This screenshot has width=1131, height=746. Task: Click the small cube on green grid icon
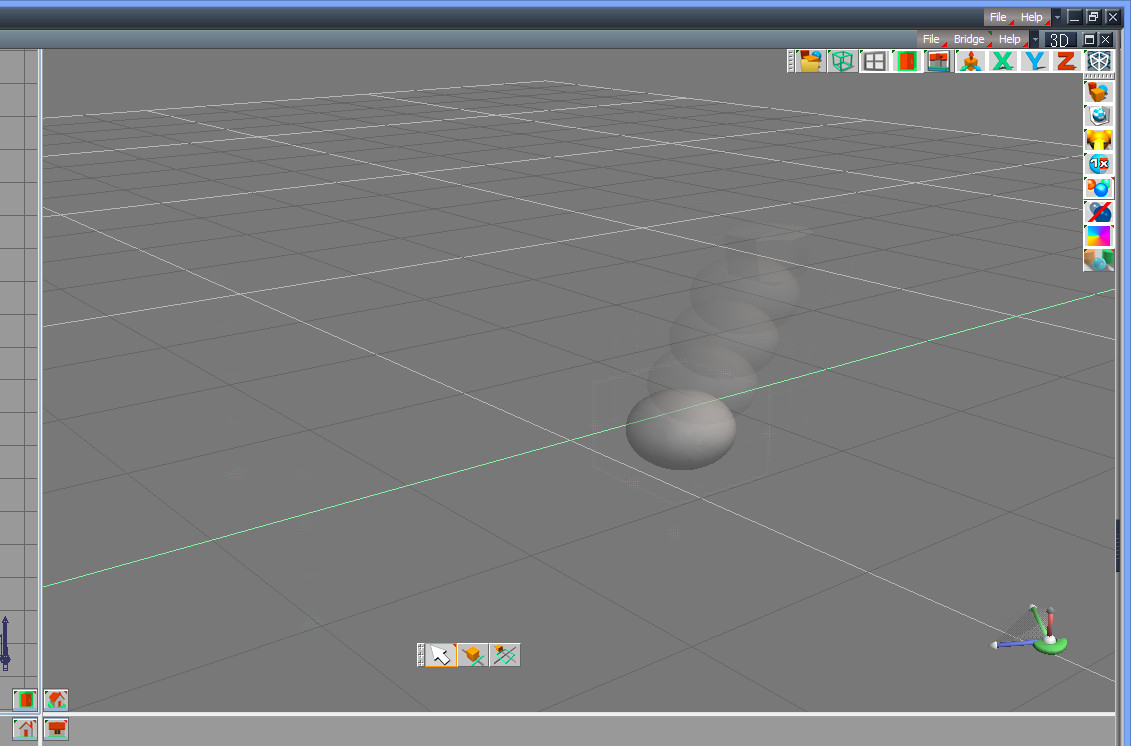tap(505, 655)
